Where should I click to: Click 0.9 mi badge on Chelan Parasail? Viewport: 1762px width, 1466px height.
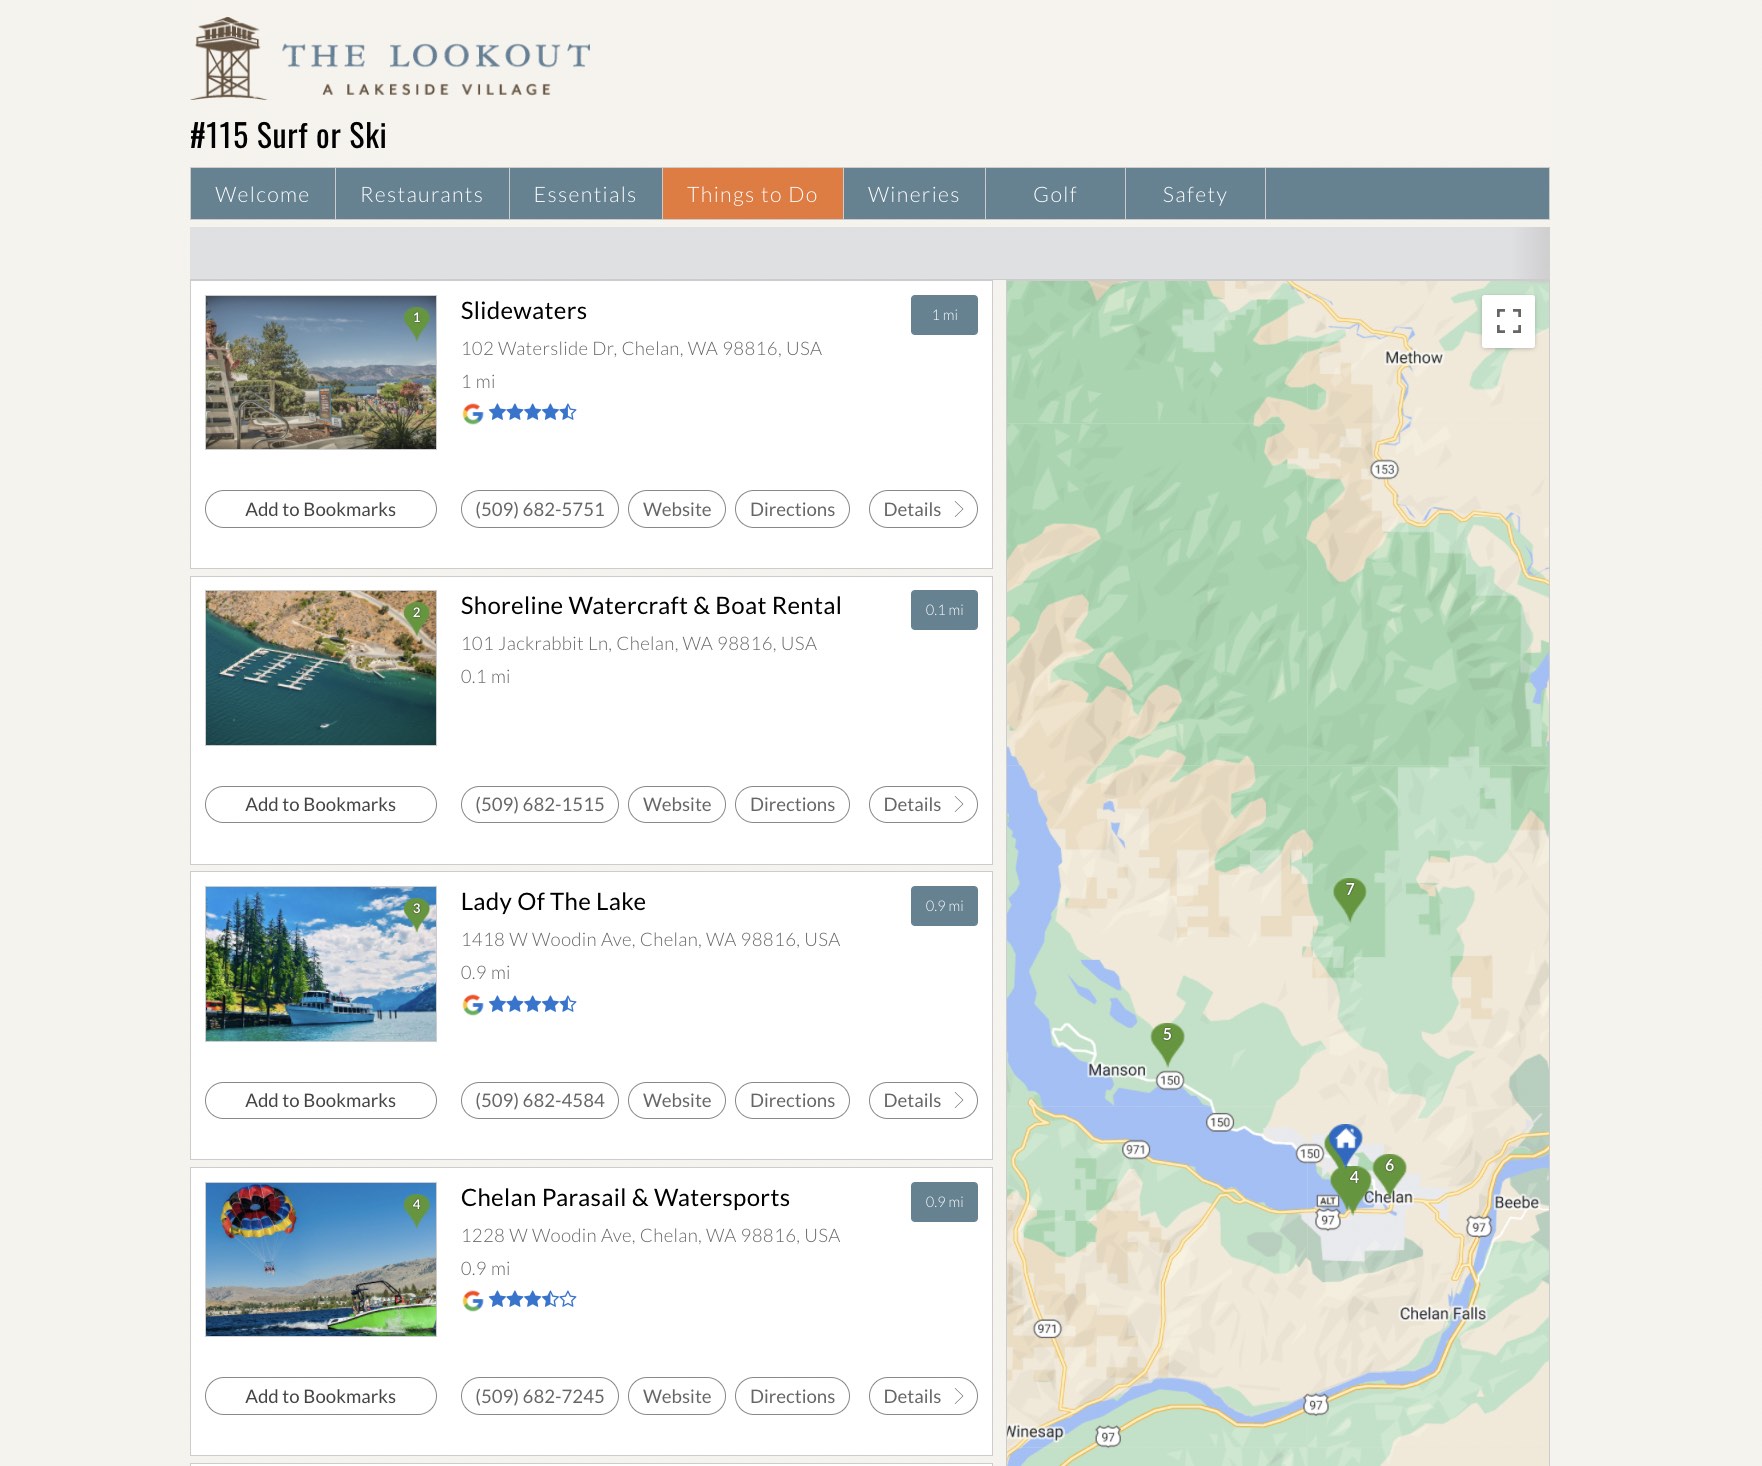pos(944,1202)
